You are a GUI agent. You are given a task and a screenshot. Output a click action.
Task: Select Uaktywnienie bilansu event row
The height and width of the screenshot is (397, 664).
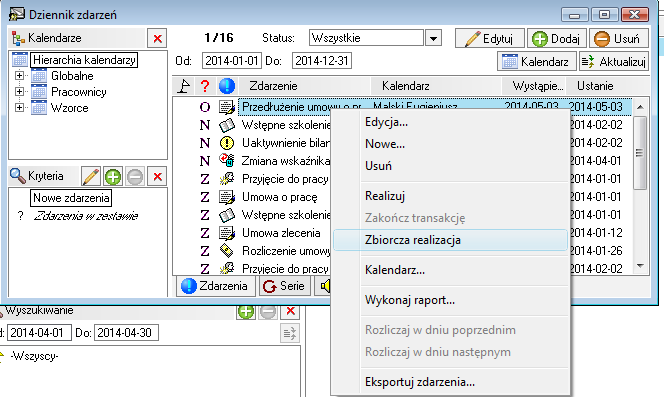point(286,143)
